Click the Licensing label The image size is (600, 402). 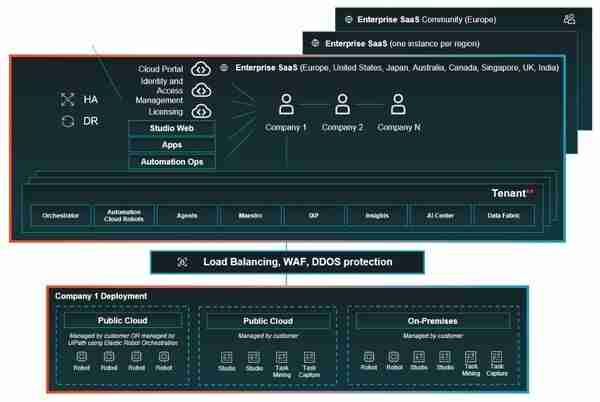point(166,112)
